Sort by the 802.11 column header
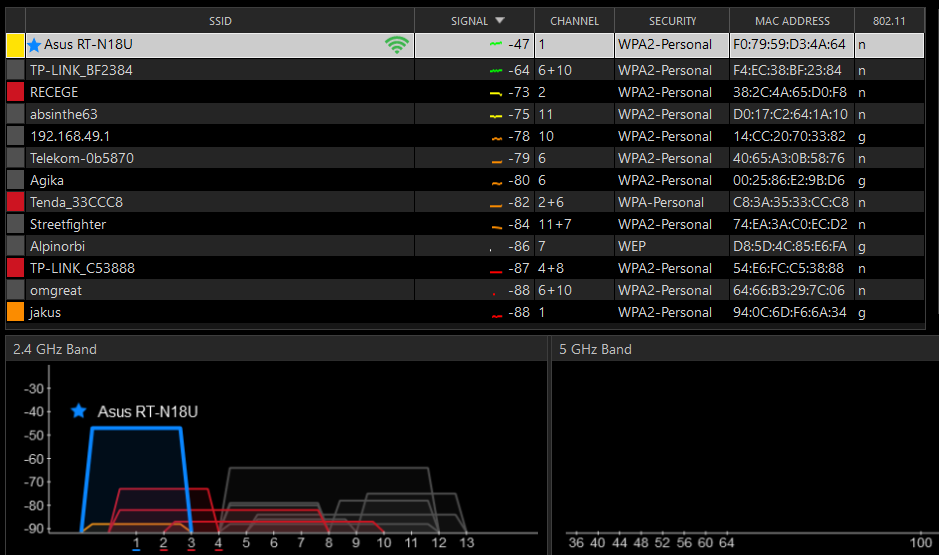This screenshot has width=939, height=555. point(889,21)
